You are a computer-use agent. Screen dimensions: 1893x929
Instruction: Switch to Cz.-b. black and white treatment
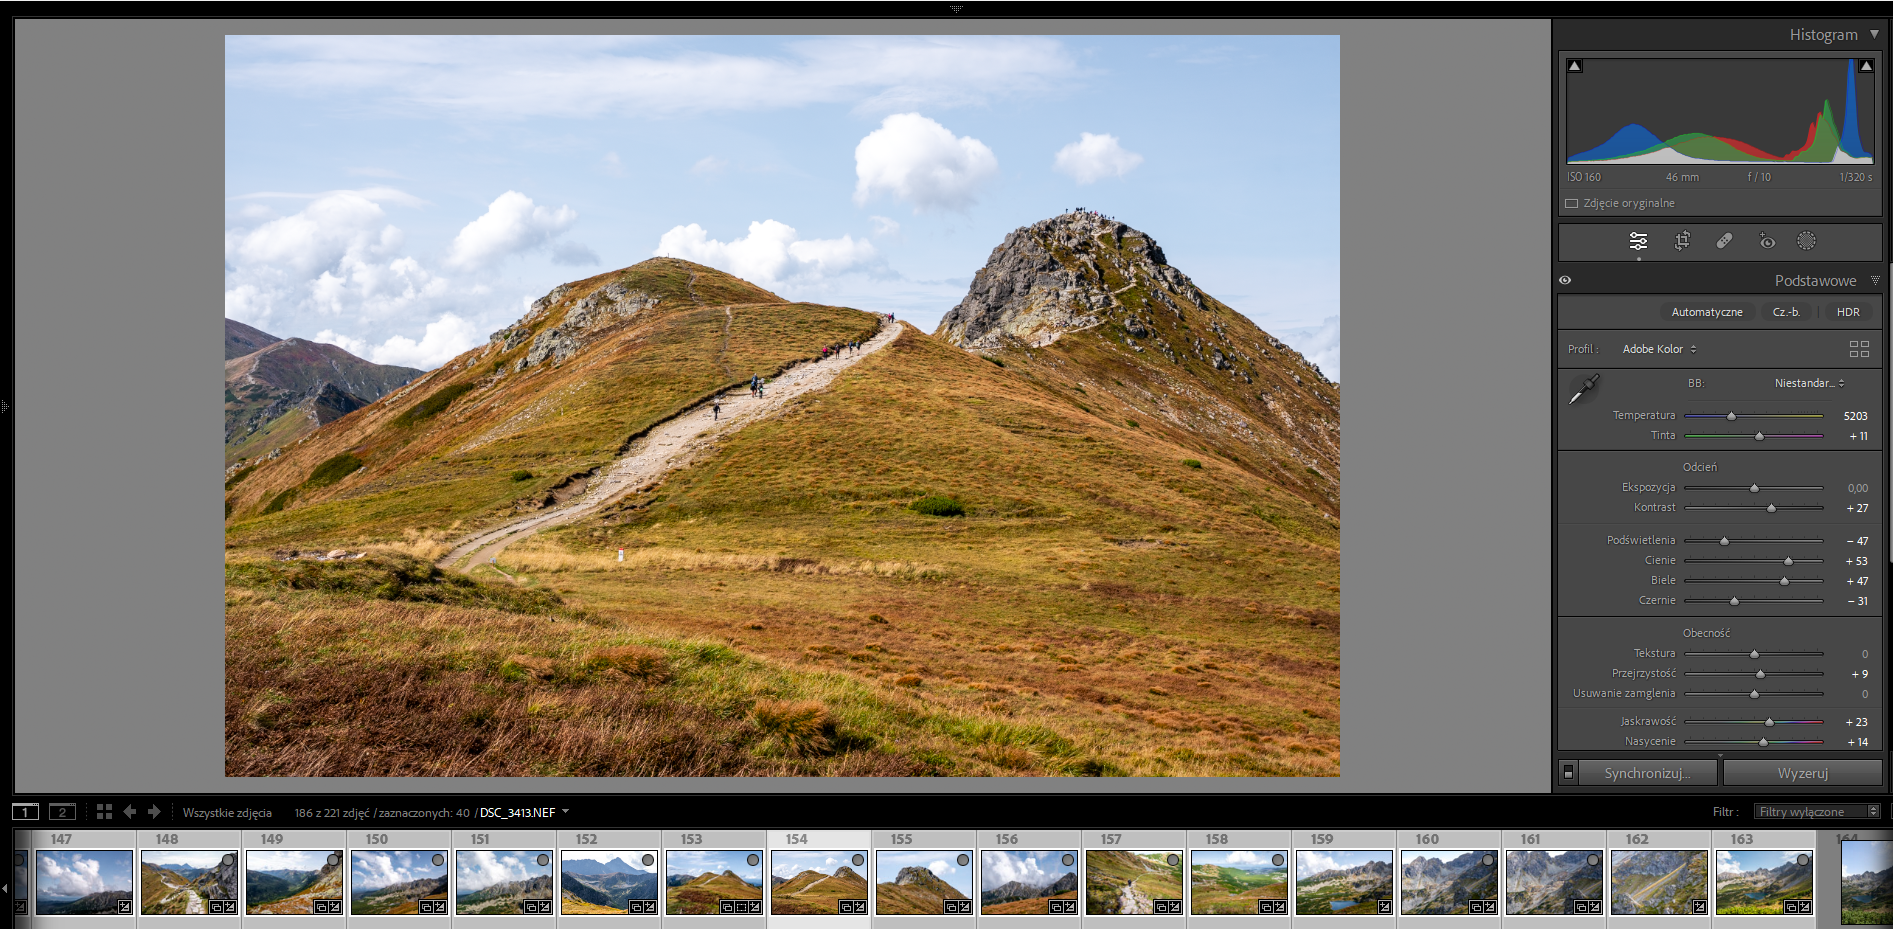click(1786, 312)
